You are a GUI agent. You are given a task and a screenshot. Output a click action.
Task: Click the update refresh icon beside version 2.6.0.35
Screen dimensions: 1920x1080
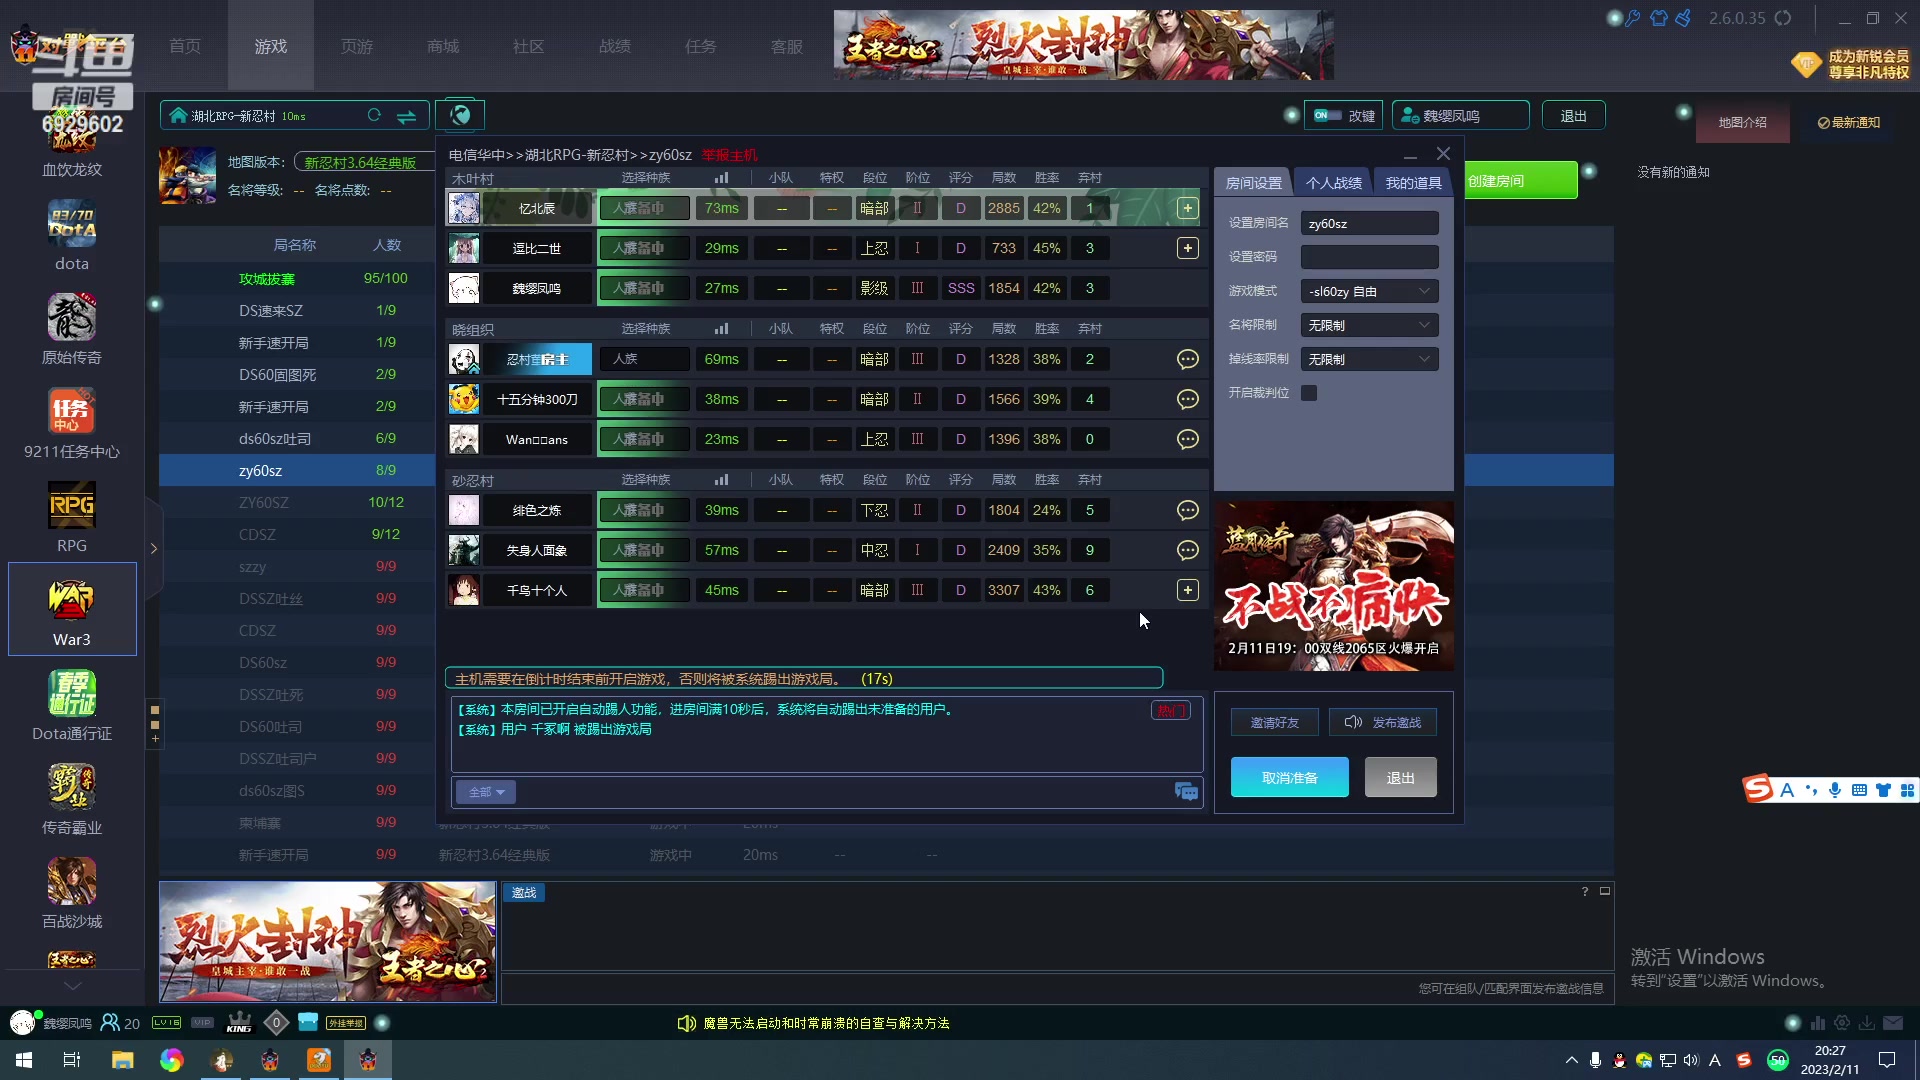point(1783,18)
